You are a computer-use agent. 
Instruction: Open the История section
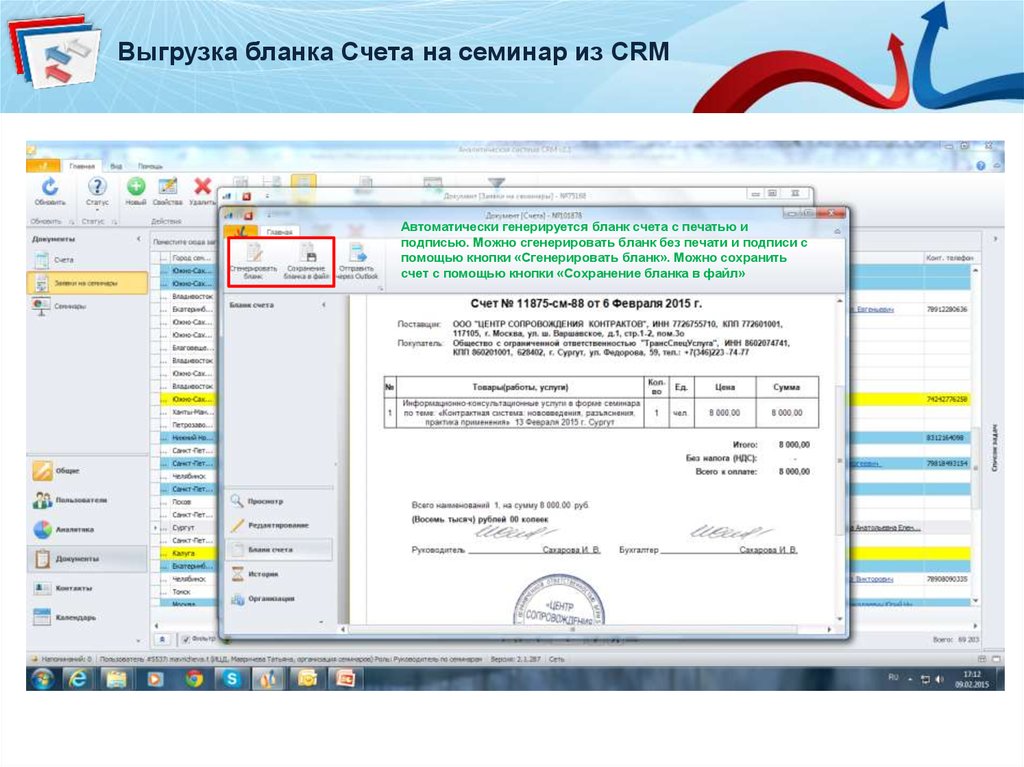coord(263,574)
